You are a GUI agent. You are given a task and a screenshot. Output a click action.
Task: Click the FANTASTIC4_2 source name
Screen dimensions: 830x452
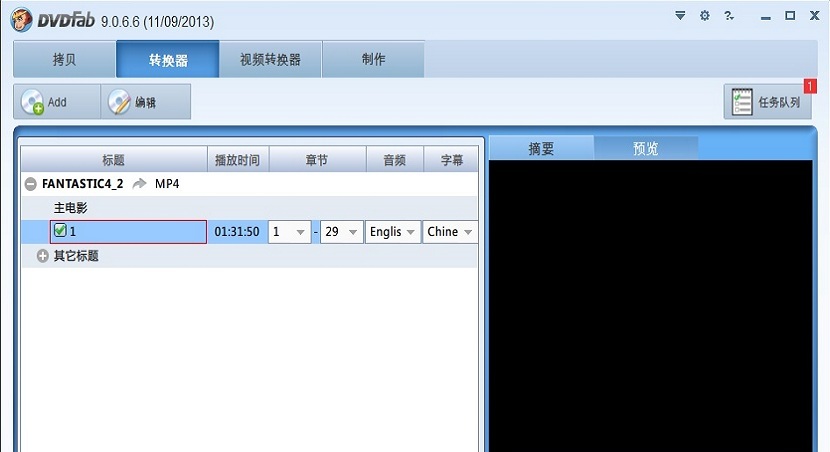[83, 184]
